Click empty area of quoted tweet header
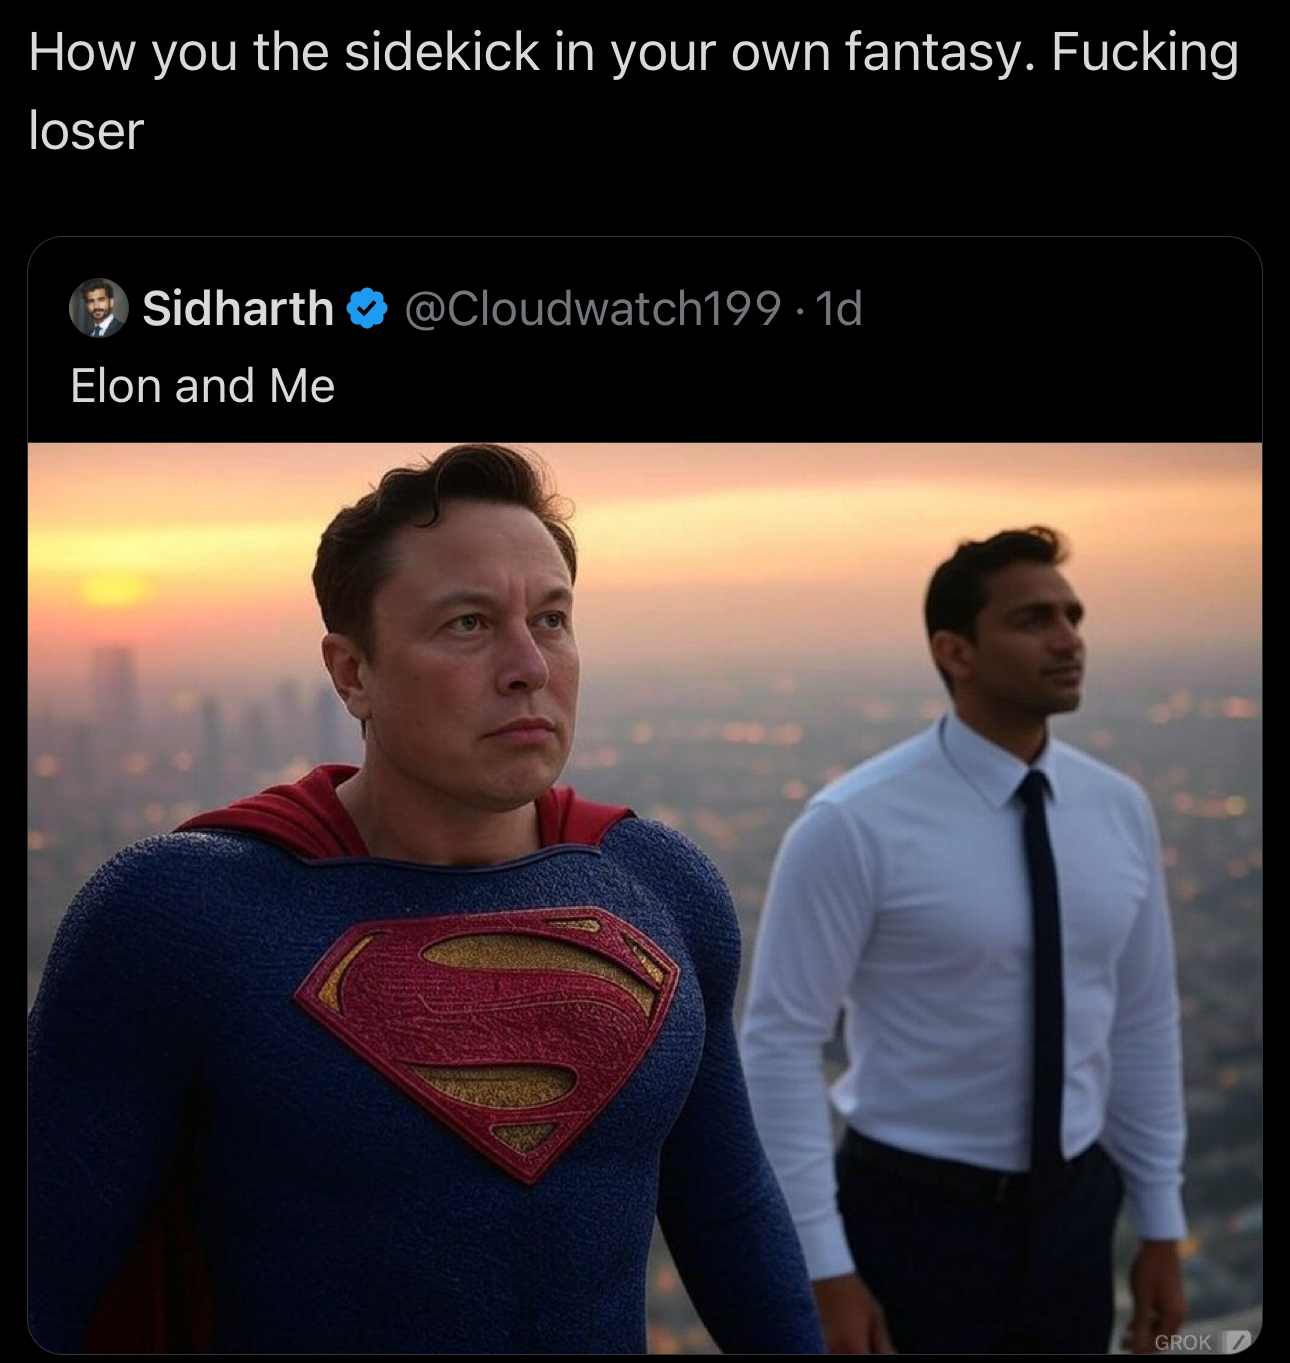 1060,308
